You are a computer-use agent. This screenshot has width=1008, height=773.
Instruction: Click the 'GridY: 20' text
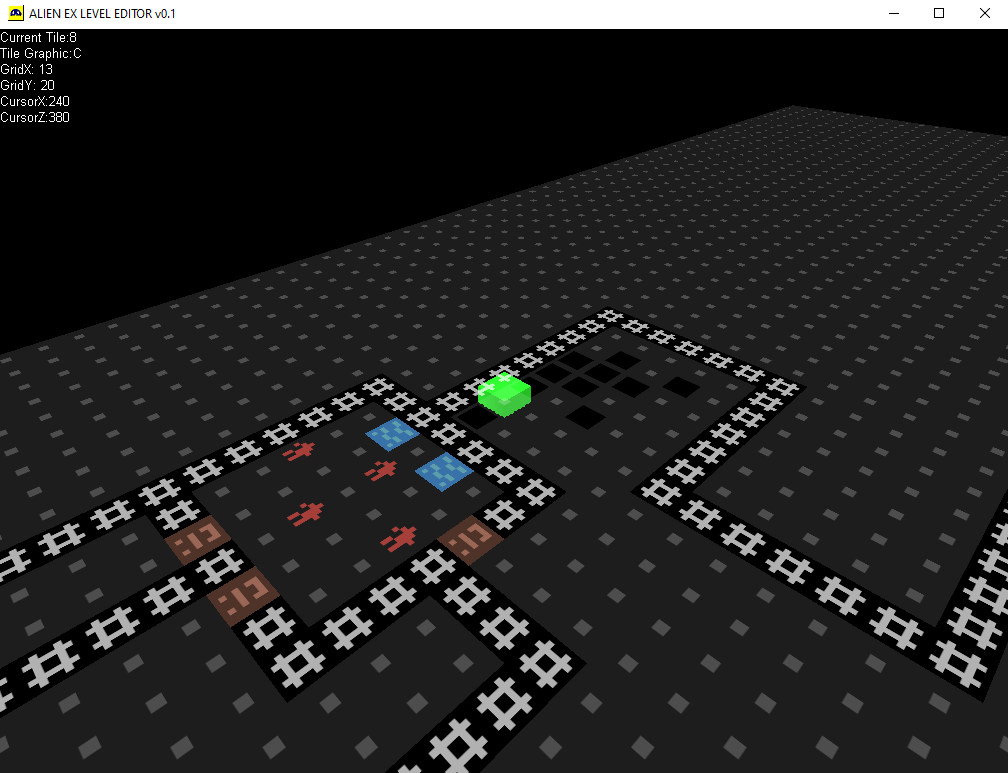click(28, 86)
